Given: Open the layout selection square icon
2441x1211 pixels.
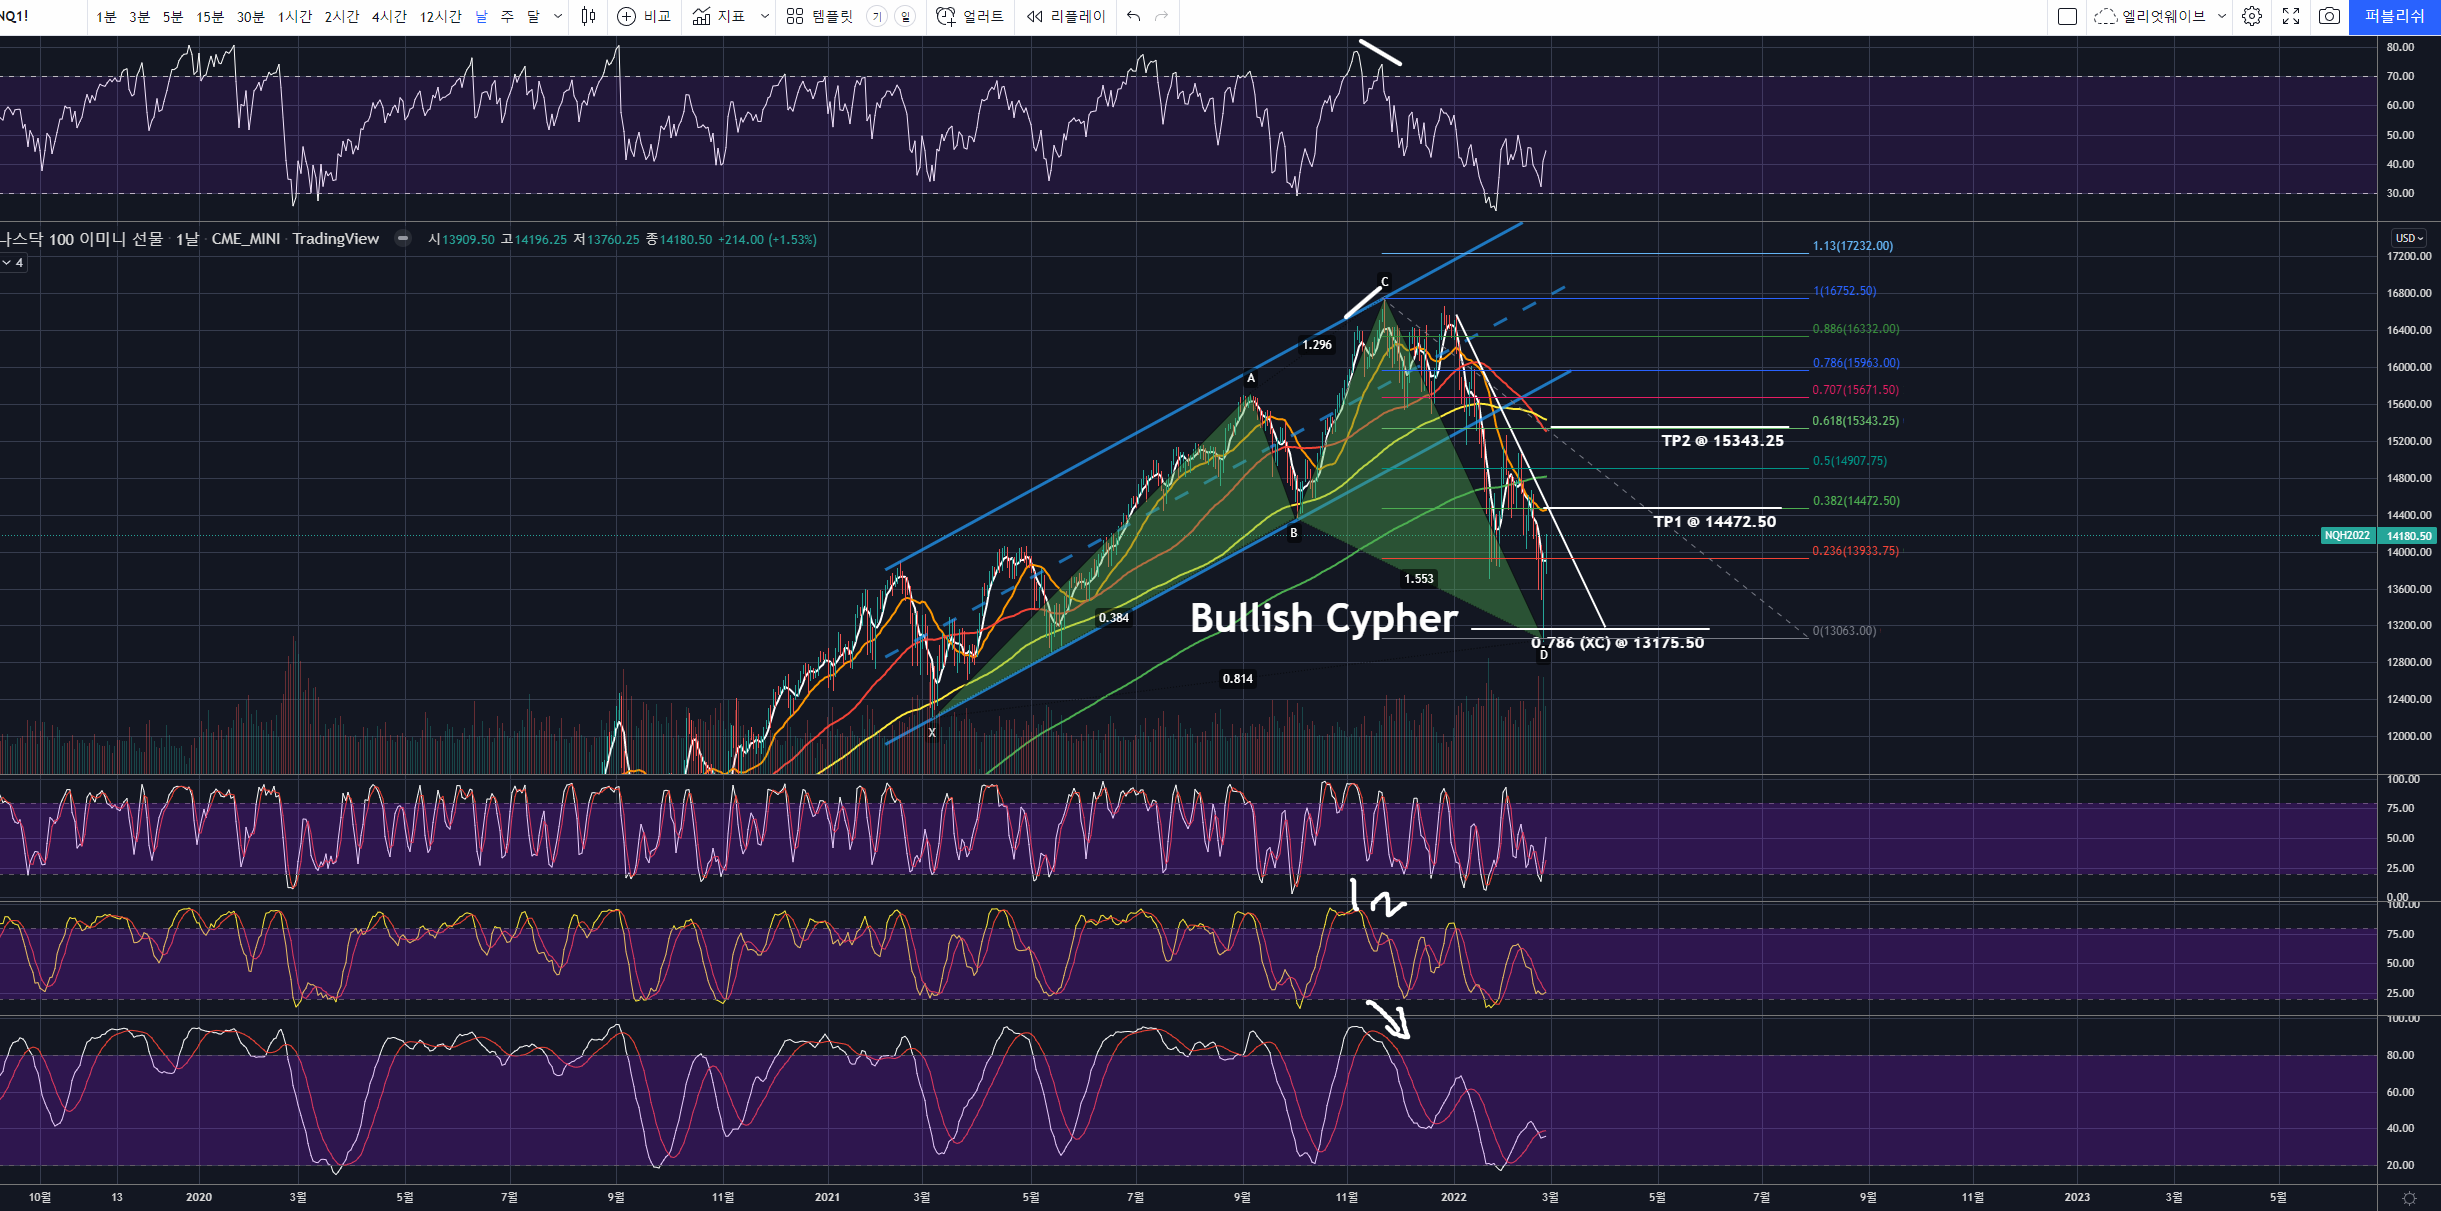Looking at the screenshot, I should [2067, 16].
